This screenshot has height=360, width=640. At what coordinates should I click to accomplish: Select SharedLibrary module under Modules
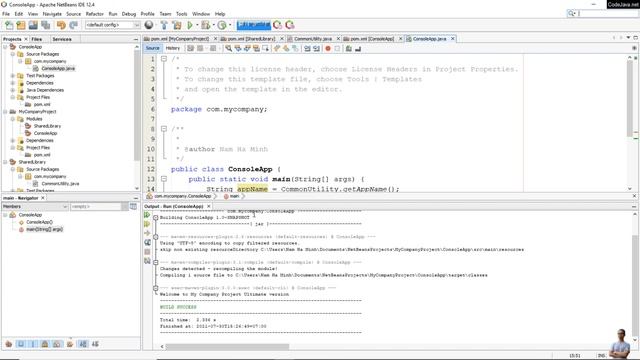pyautogui.click(x=47, y=126)
